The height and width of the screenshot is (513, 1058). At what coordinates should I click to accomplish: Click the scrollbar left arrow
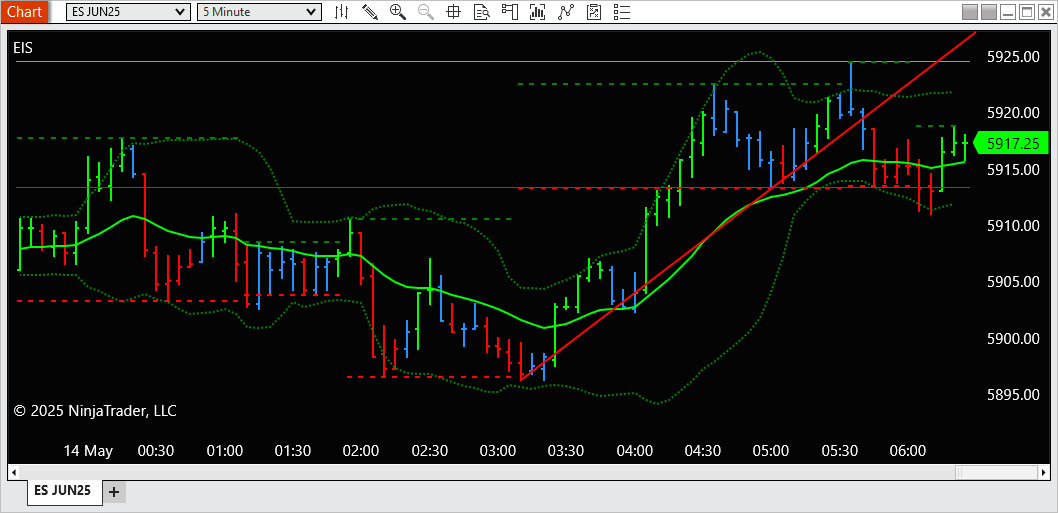12,470
